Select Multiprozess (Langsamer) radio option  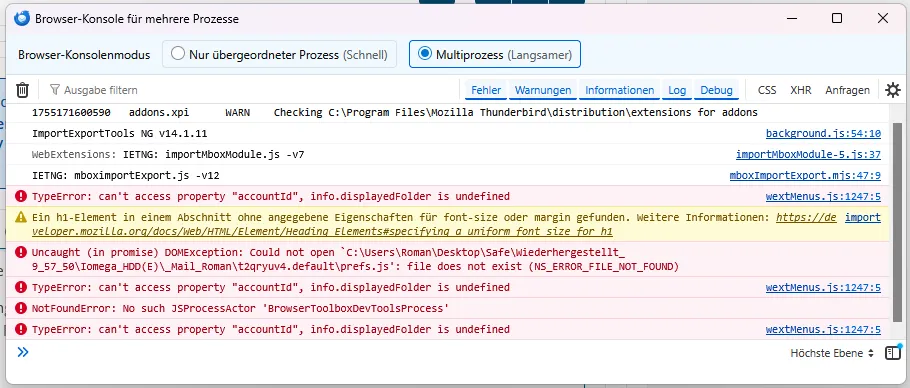point(494,55)
